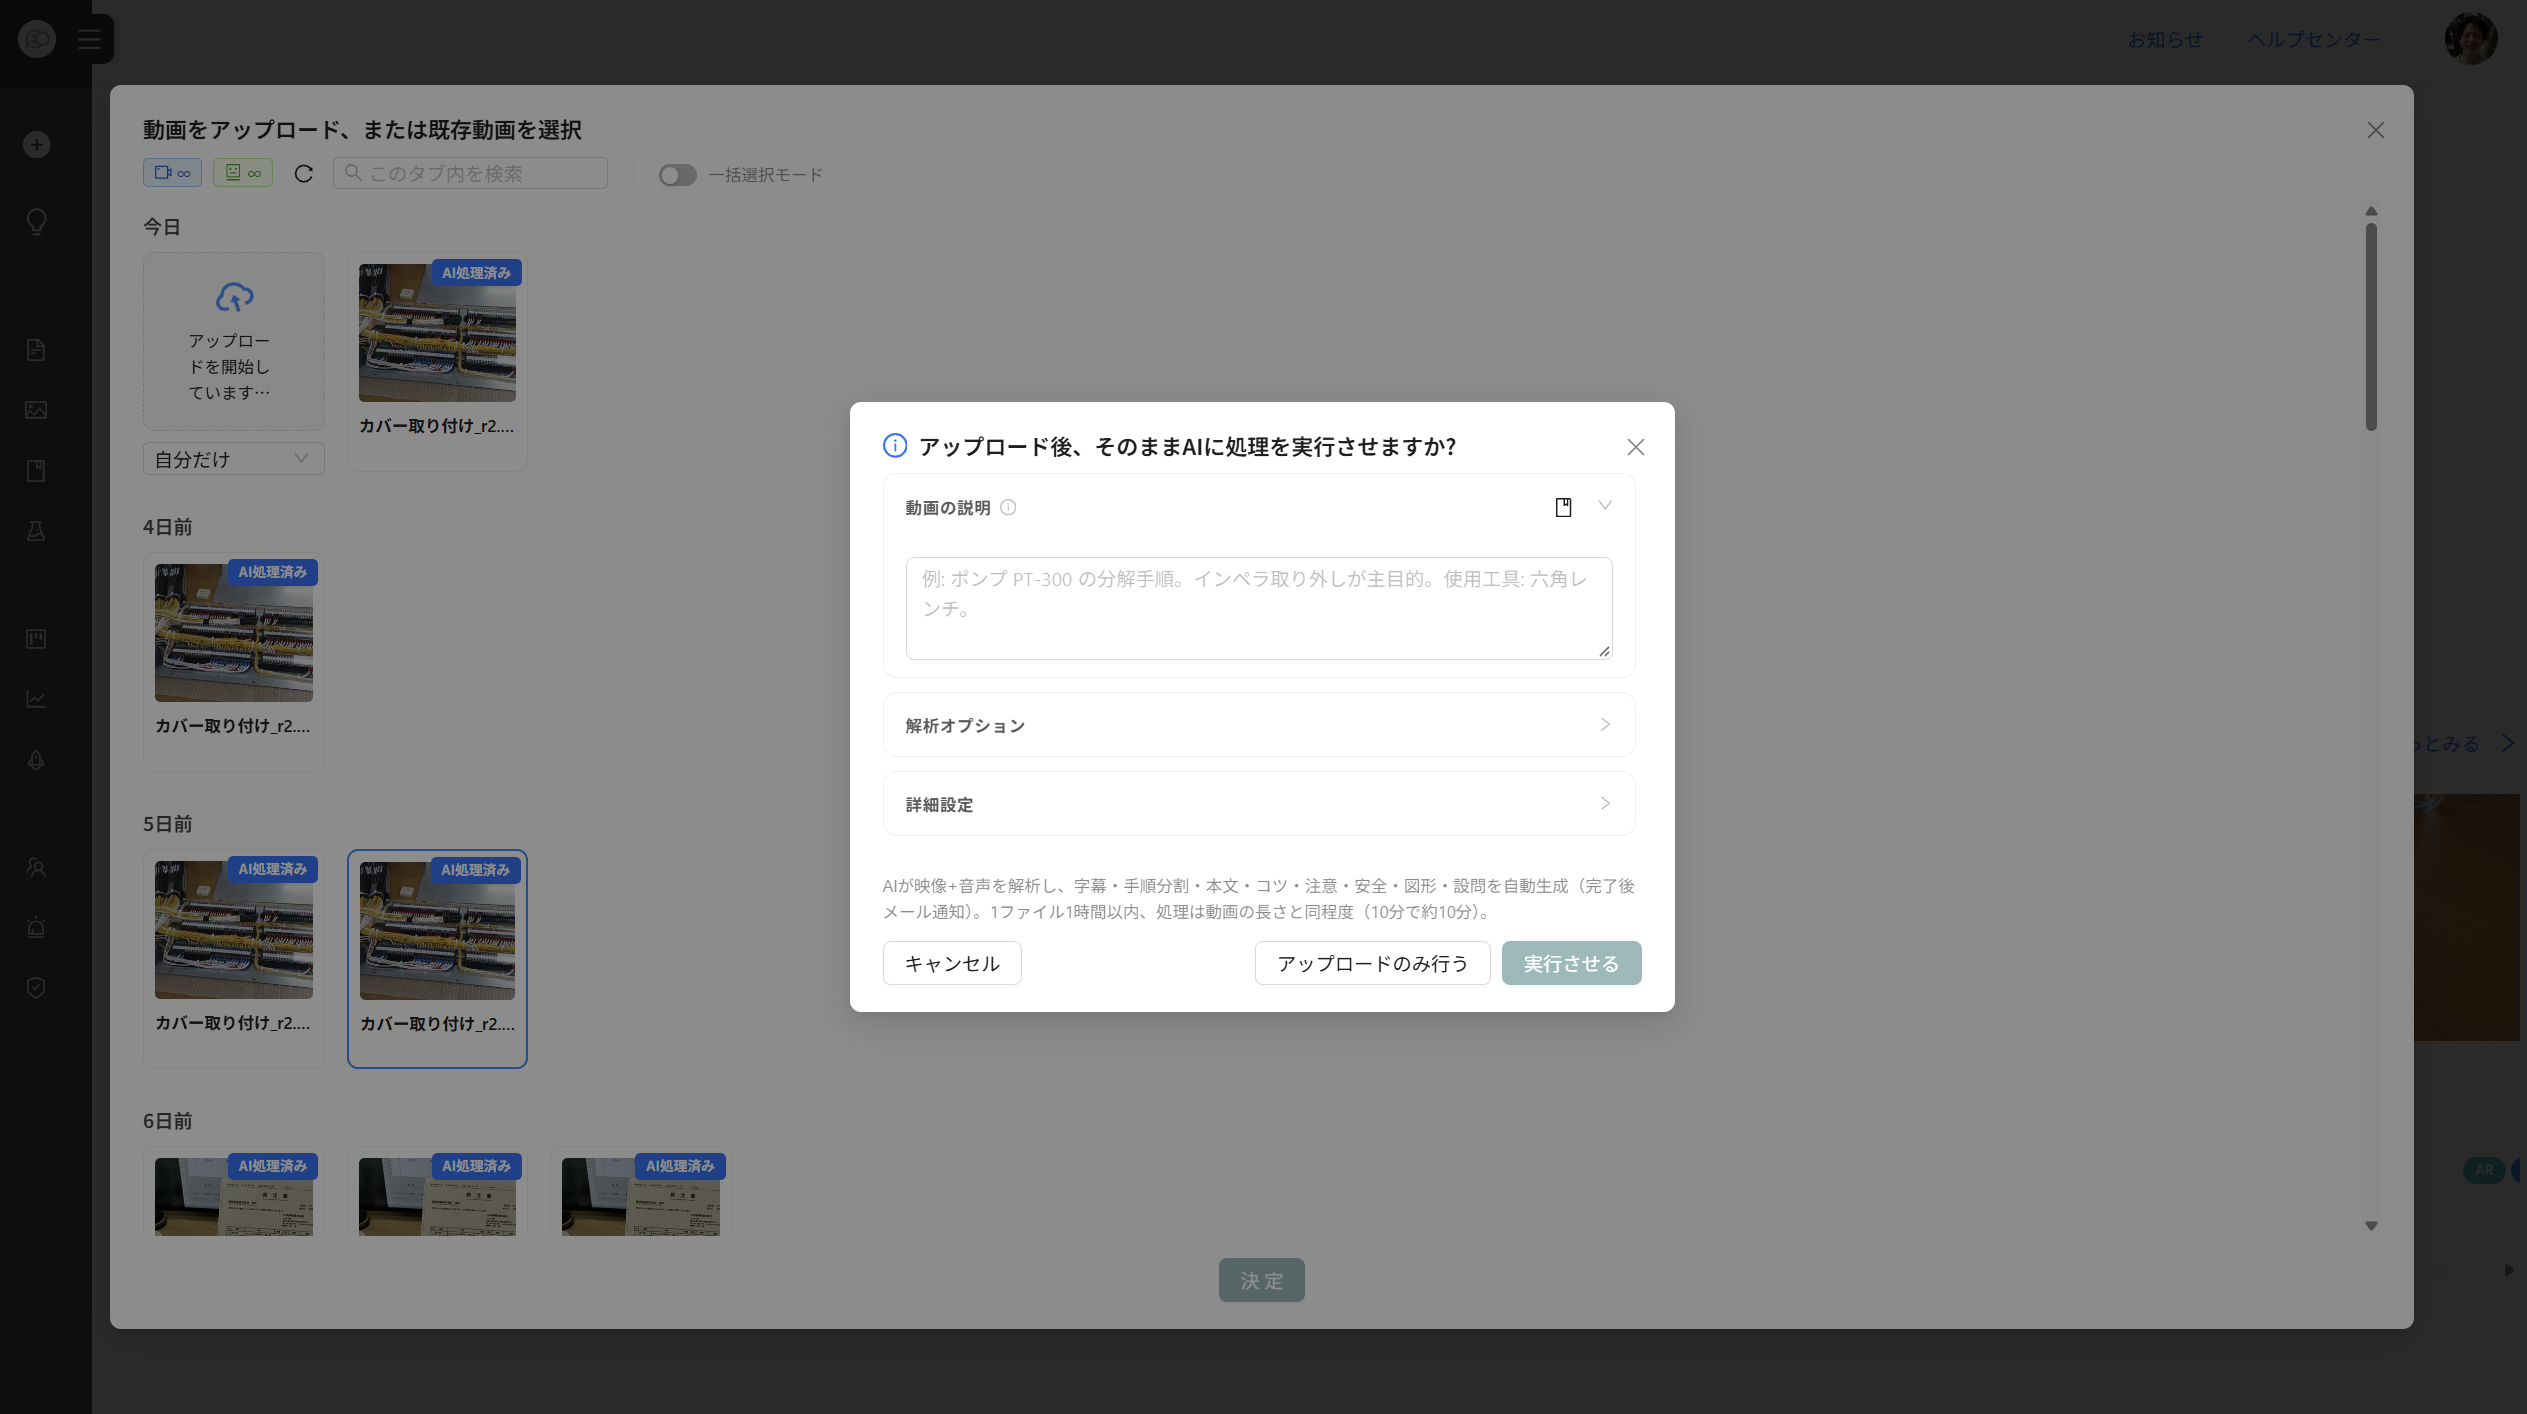Open the template icon beside 動画の説明

(1563, 507)
